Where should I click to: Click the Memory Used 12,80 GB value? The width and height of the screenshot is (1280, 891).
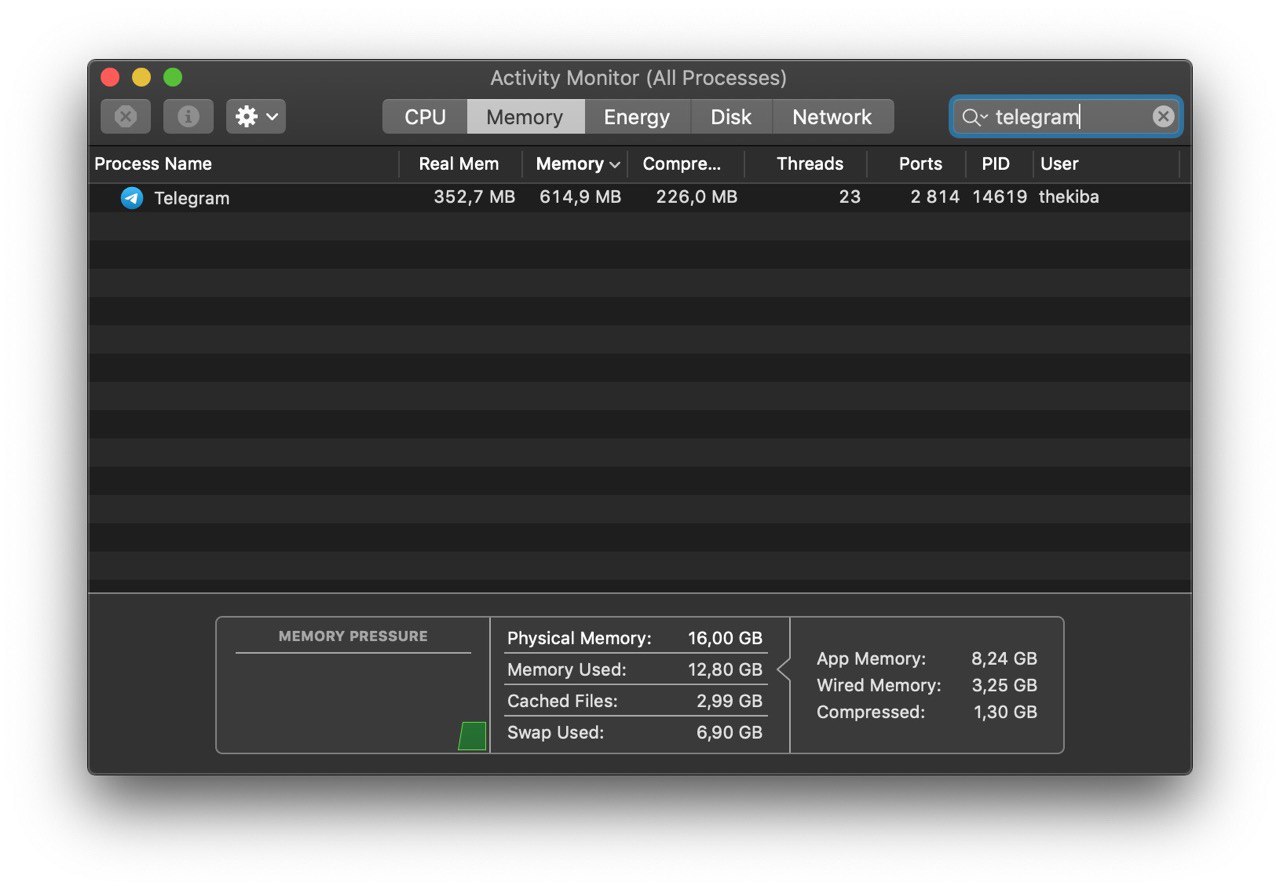(x=725, y=670)
